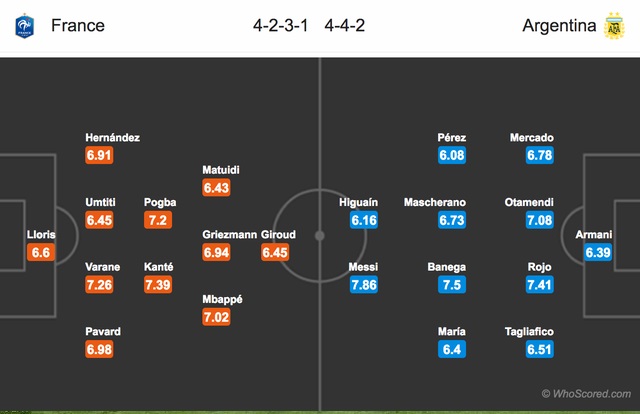Select Messi's 7.86 rating badge

click(364, 285)
